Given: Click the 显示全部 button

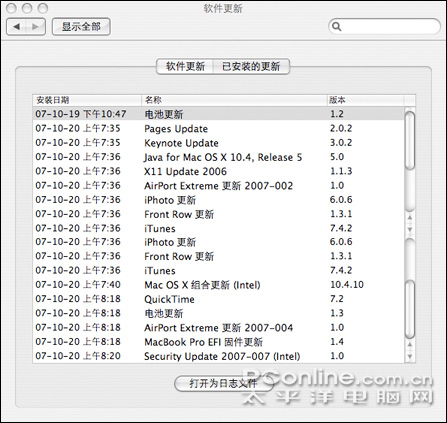Looking at the screenshot, I should 81,26.
